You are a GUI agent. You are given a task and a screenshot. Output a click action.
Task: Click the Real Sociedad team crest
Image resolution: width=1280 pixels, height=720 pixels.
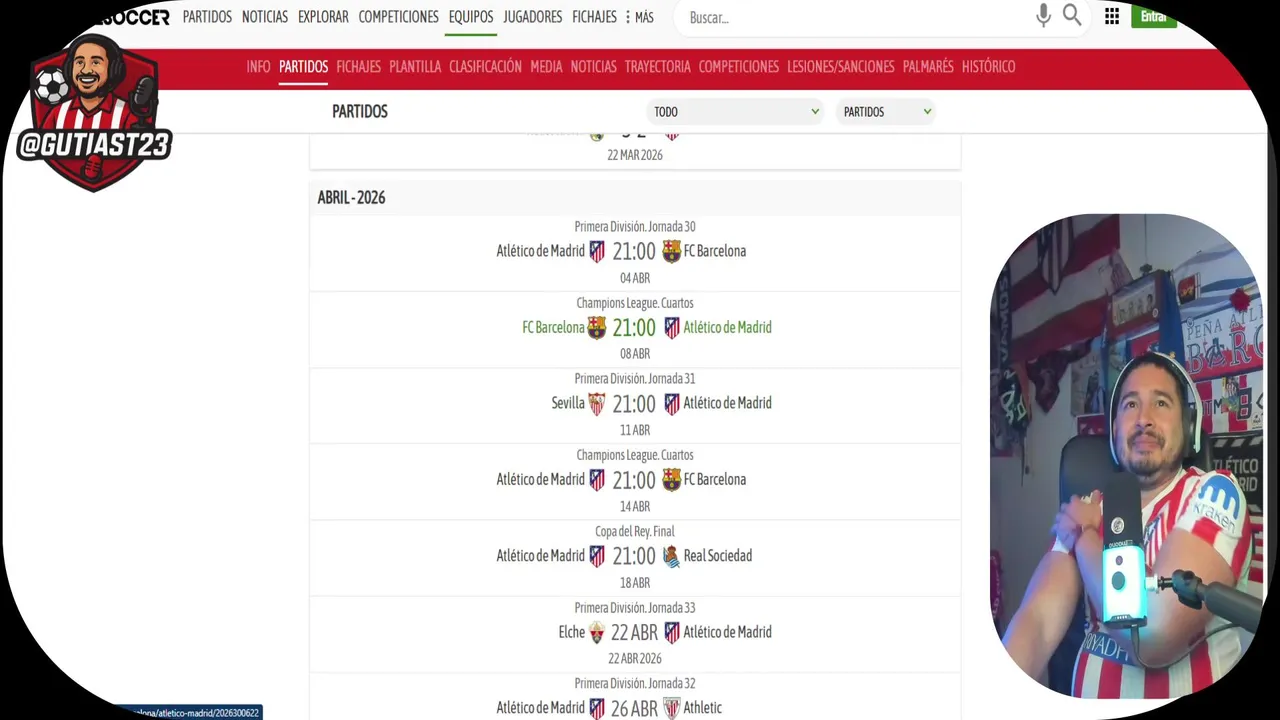tap(672, 556)
